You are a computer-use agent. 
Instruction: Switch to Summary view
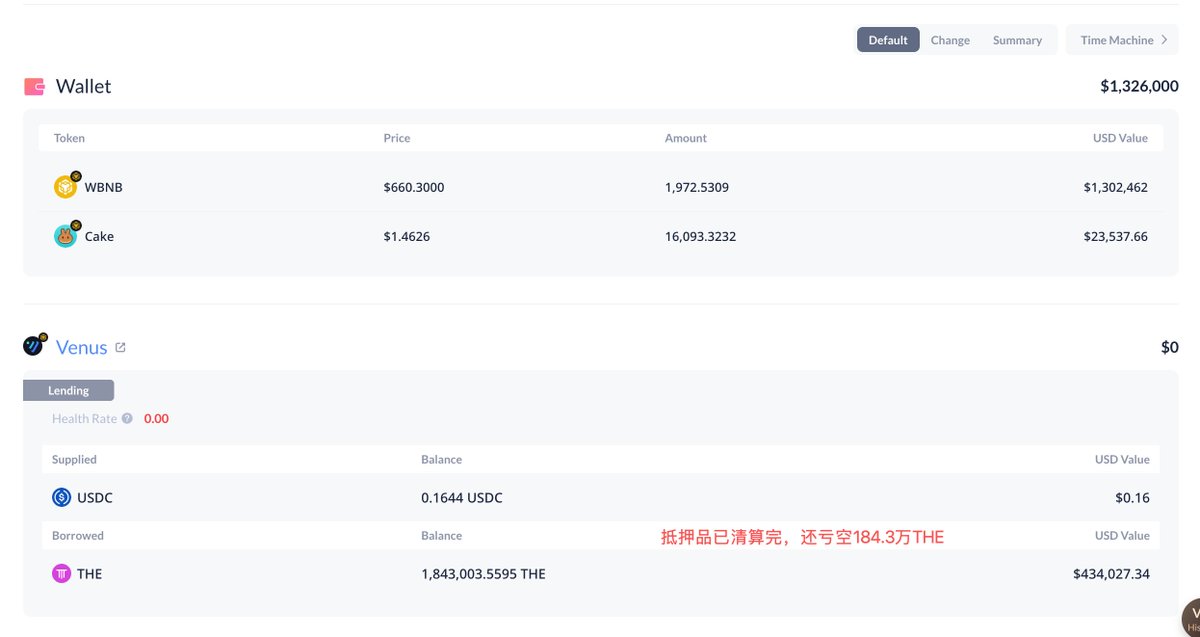(x=1017, y=40)
